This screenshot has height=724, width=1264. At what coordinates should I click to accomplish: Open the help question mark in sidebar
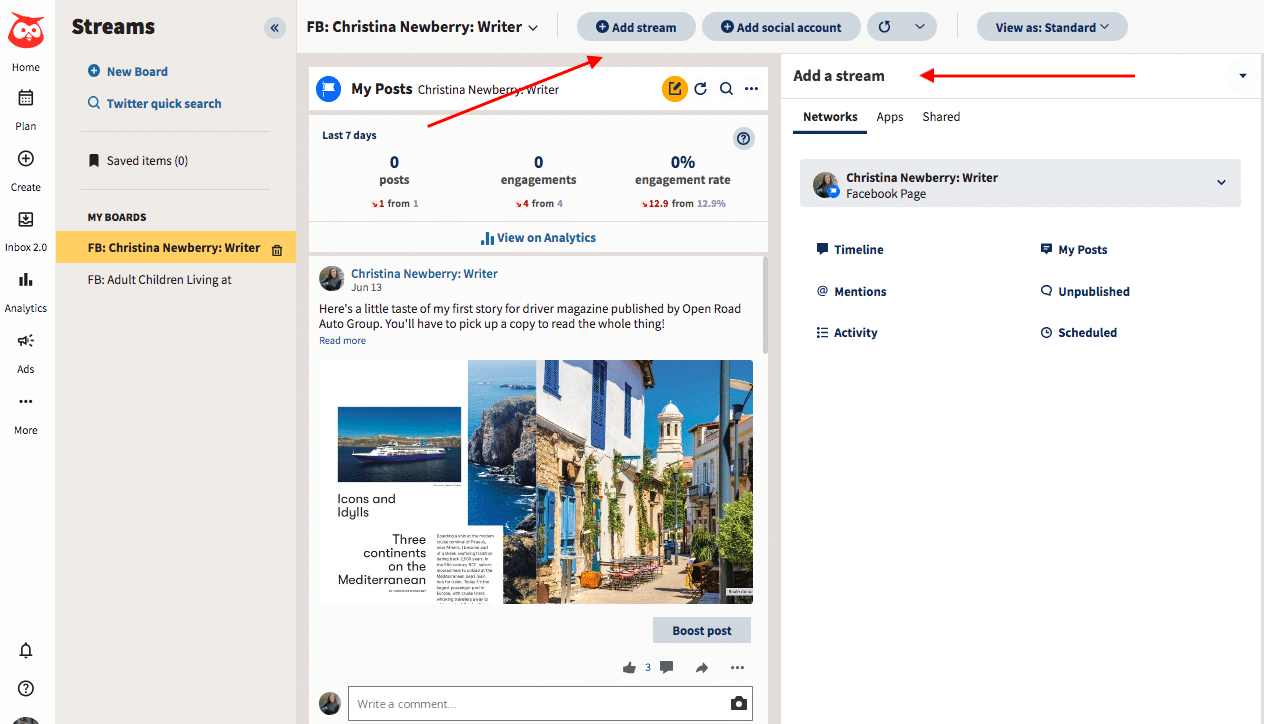(x=26, y=689)
